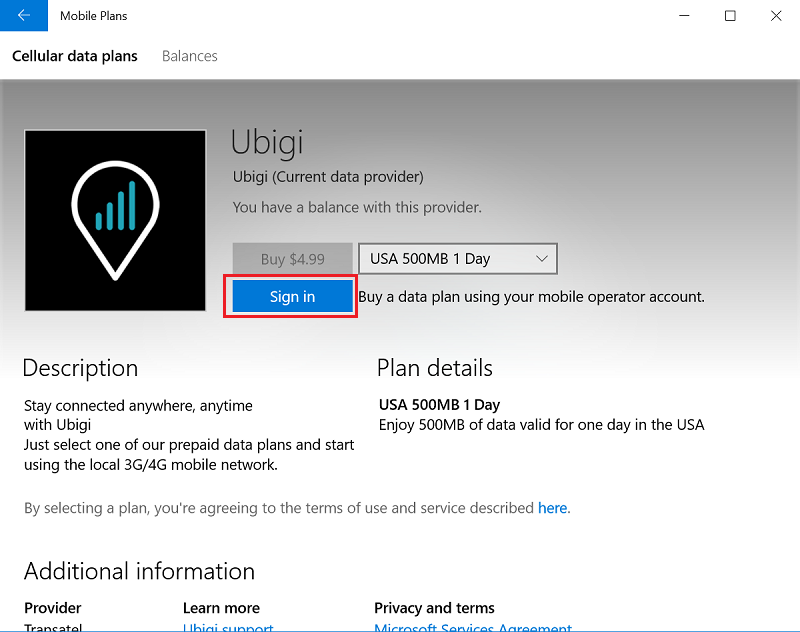This screenshot has height=632, width=800.
Task: Click the Additional information heading
Action: (139, 571)
